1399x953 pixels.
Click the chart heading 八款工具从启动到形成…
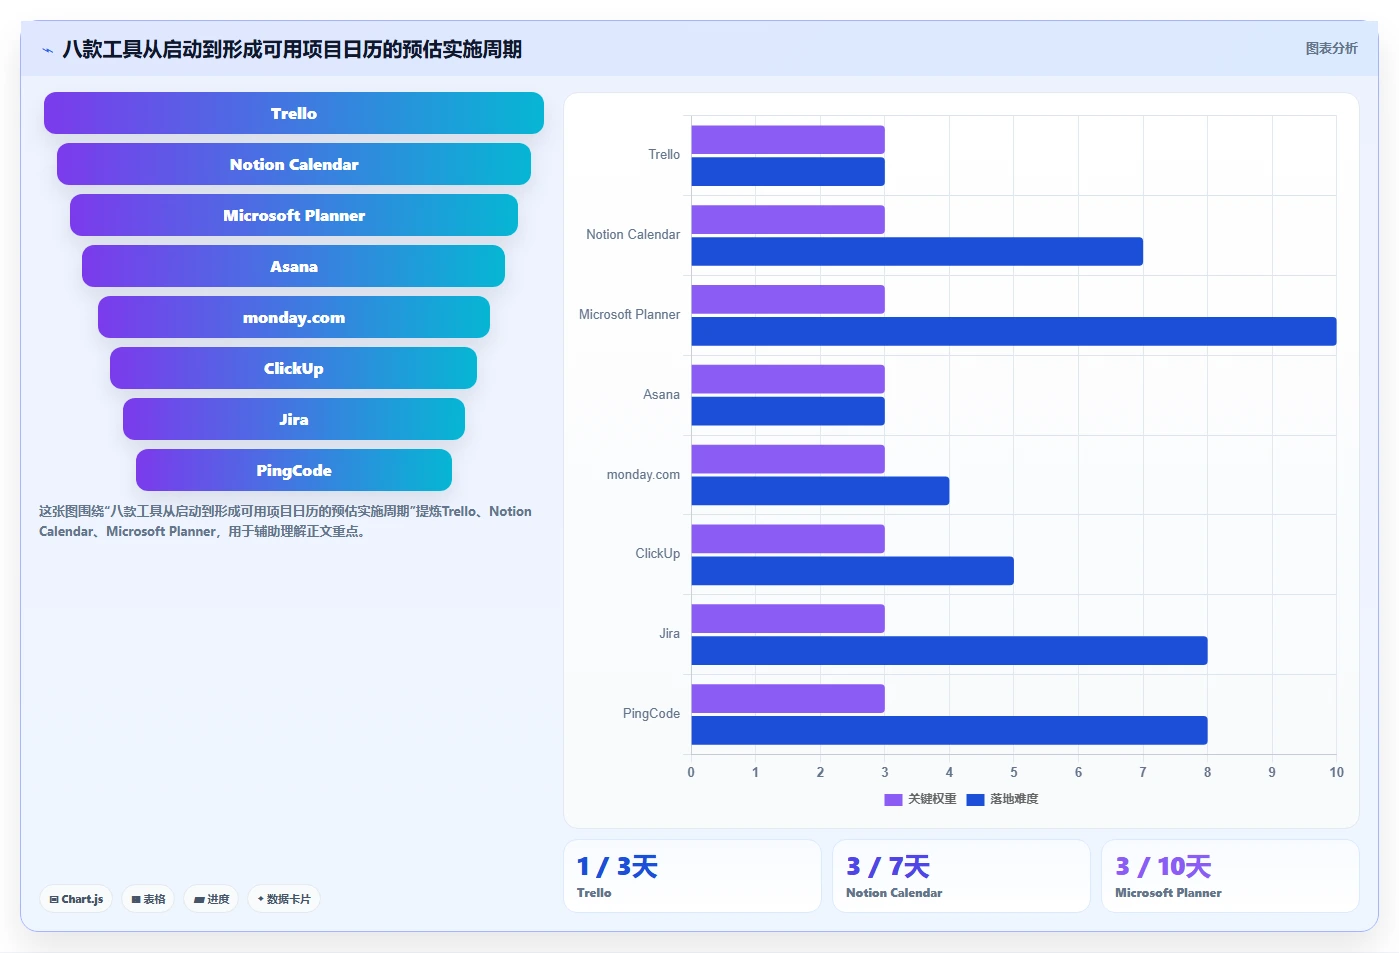click(292, 49)
